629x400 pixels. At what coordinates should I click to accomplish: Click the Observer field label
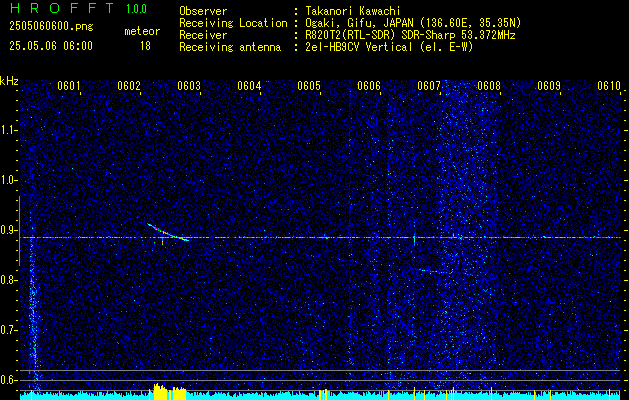(x=203, y=11)
